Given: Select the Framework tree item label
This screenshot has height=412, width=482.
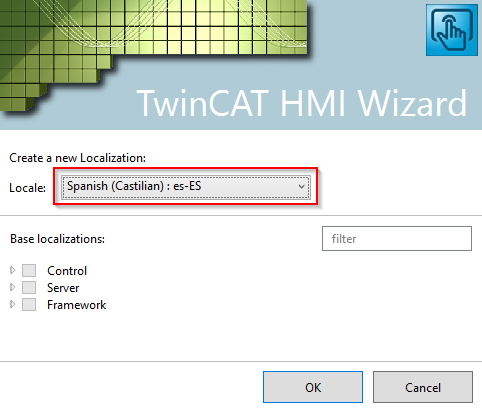Looking at the screenshot, I should 77,305.
